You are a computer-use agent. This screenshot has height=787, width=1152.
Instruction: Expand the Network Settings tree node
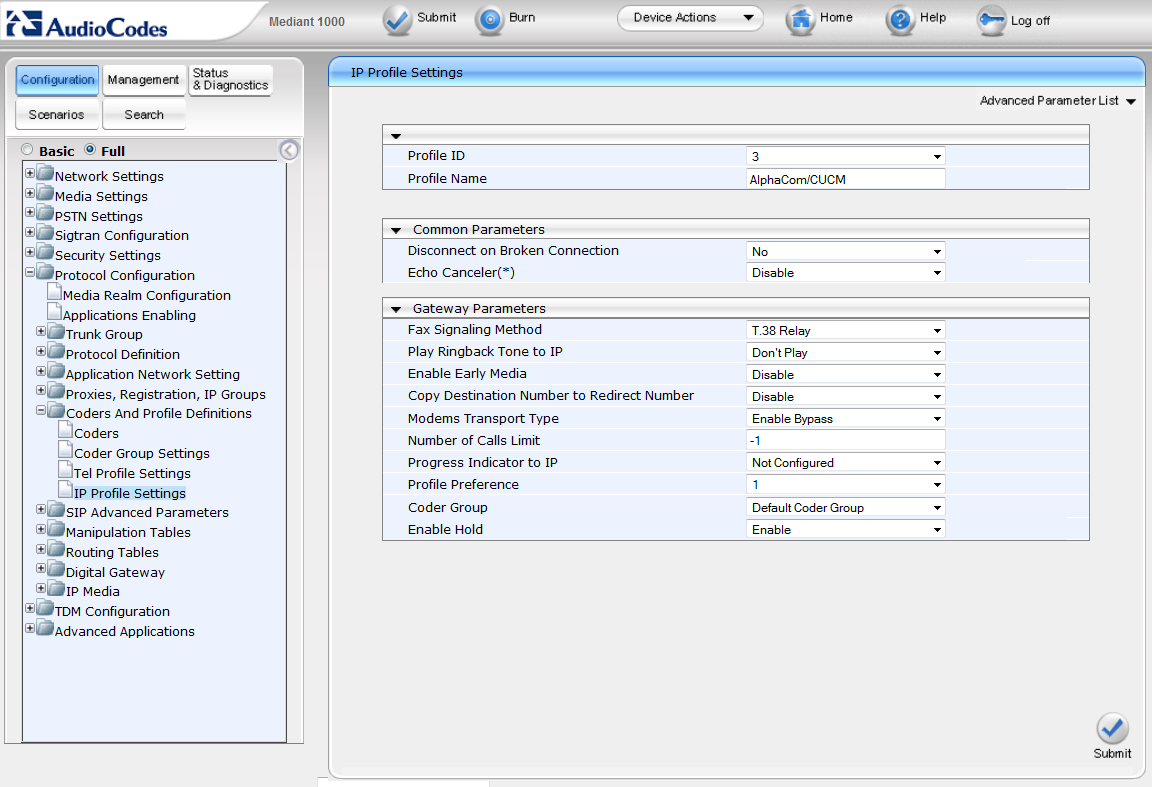click(30, 175)
